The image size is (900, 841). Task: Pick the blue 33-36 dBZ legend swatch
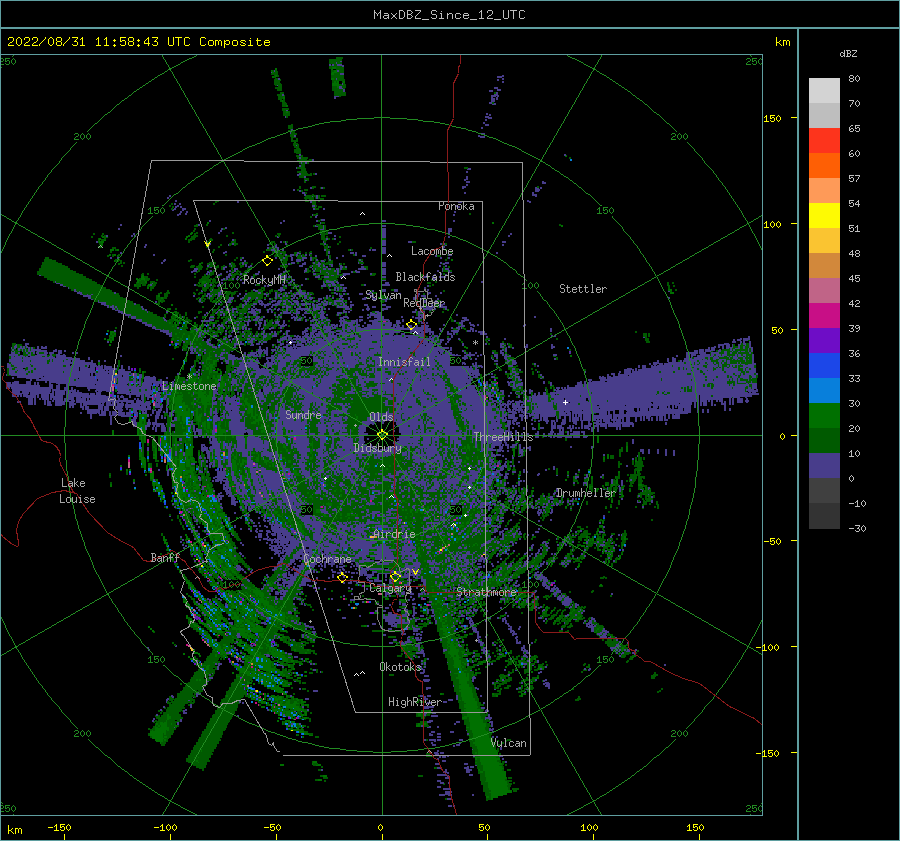coord(824,366)
